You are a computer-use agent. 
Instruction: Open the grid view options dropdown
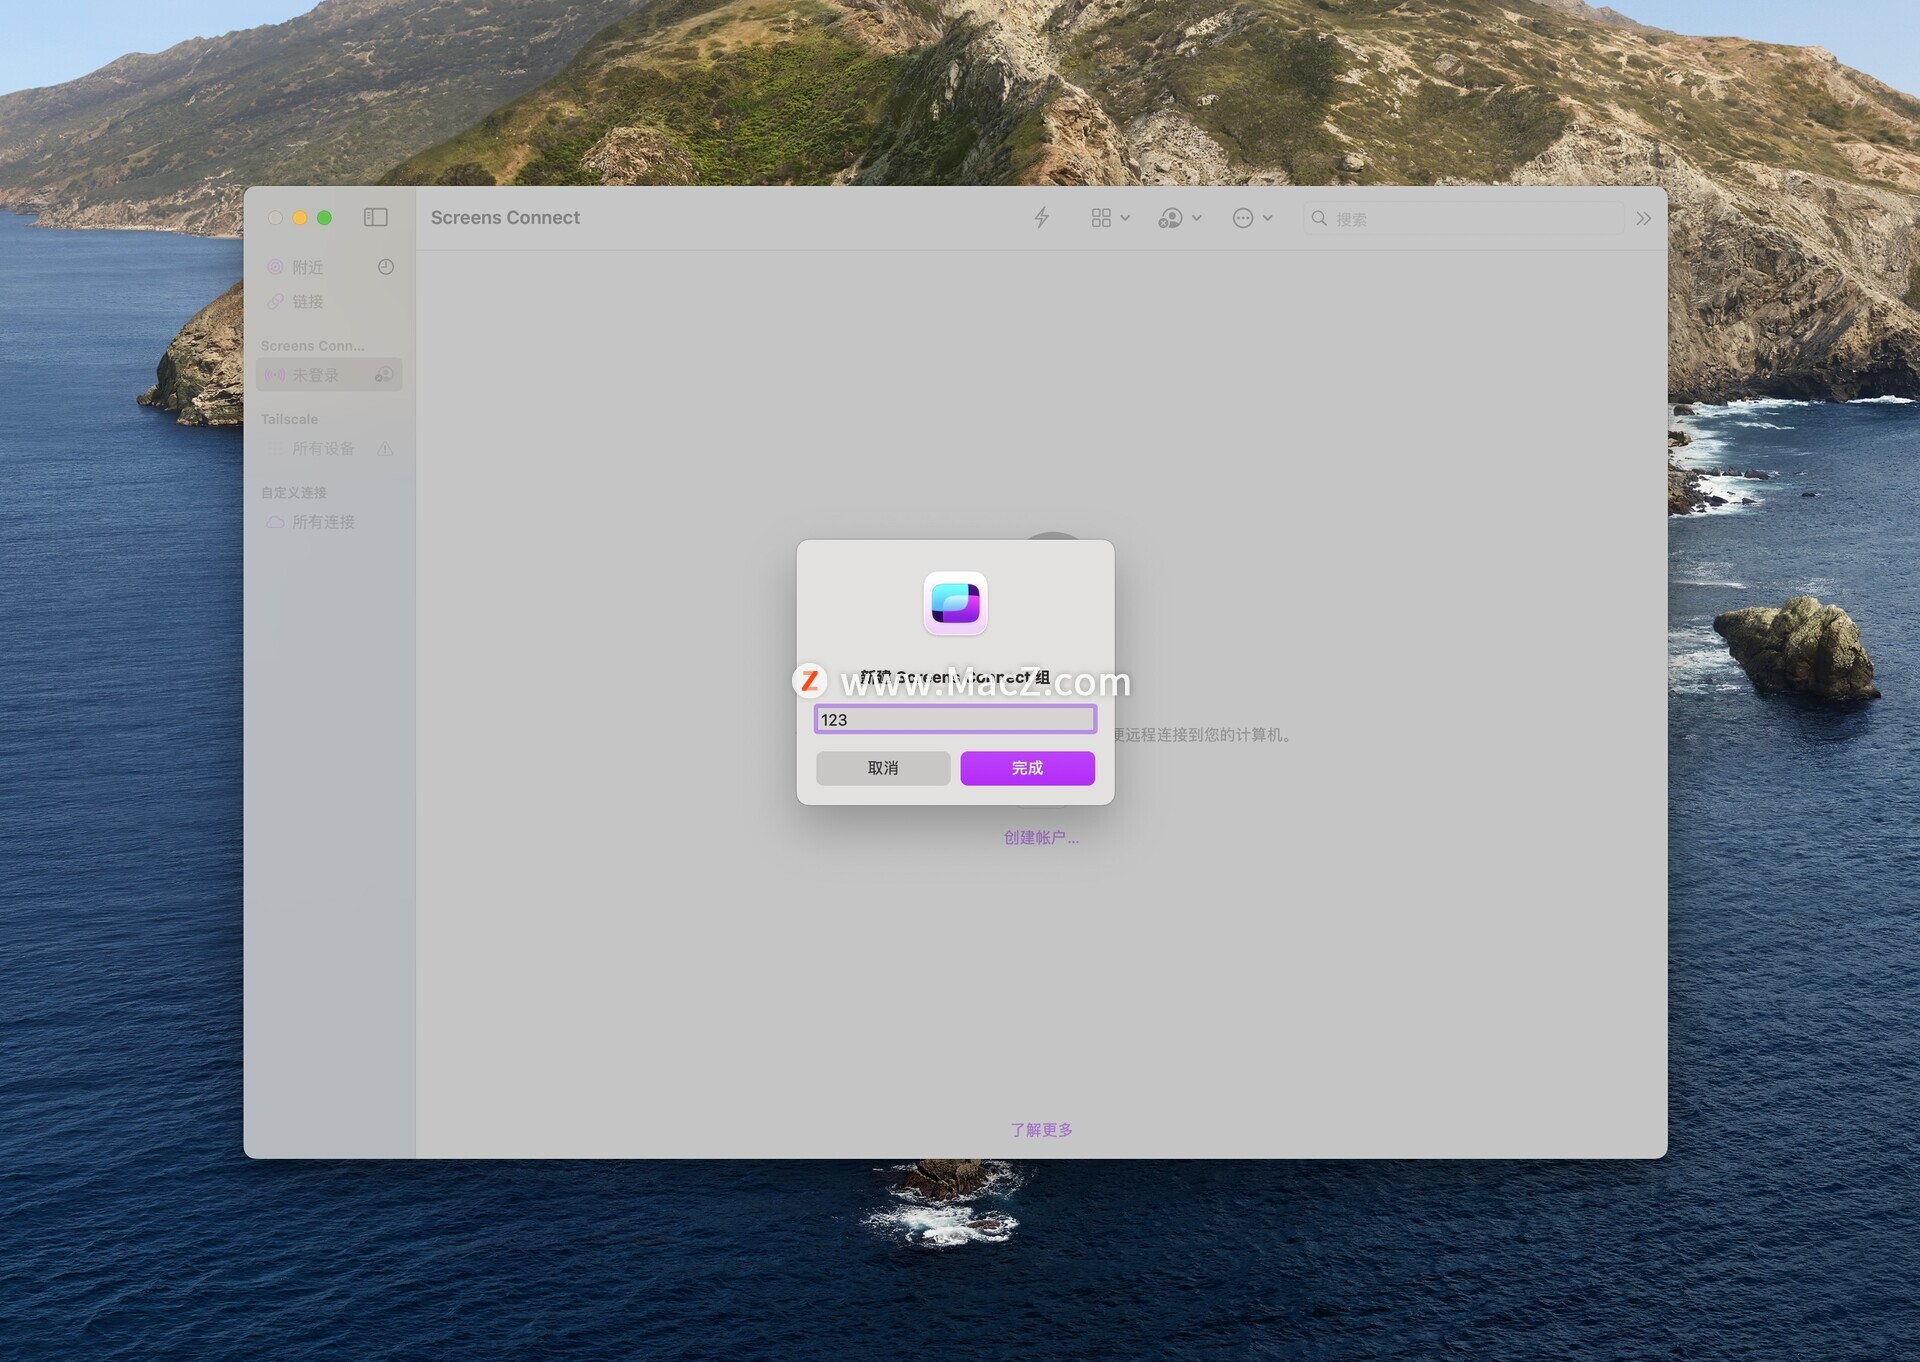pos(1110,217)
